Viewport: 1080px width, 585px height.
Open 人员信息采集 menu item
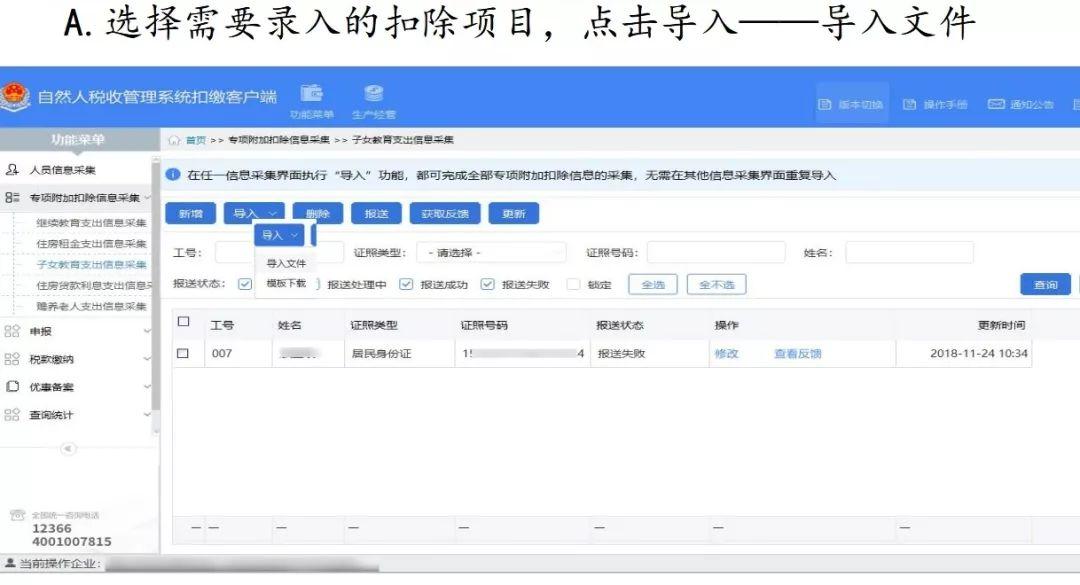(x=62, y=170)
